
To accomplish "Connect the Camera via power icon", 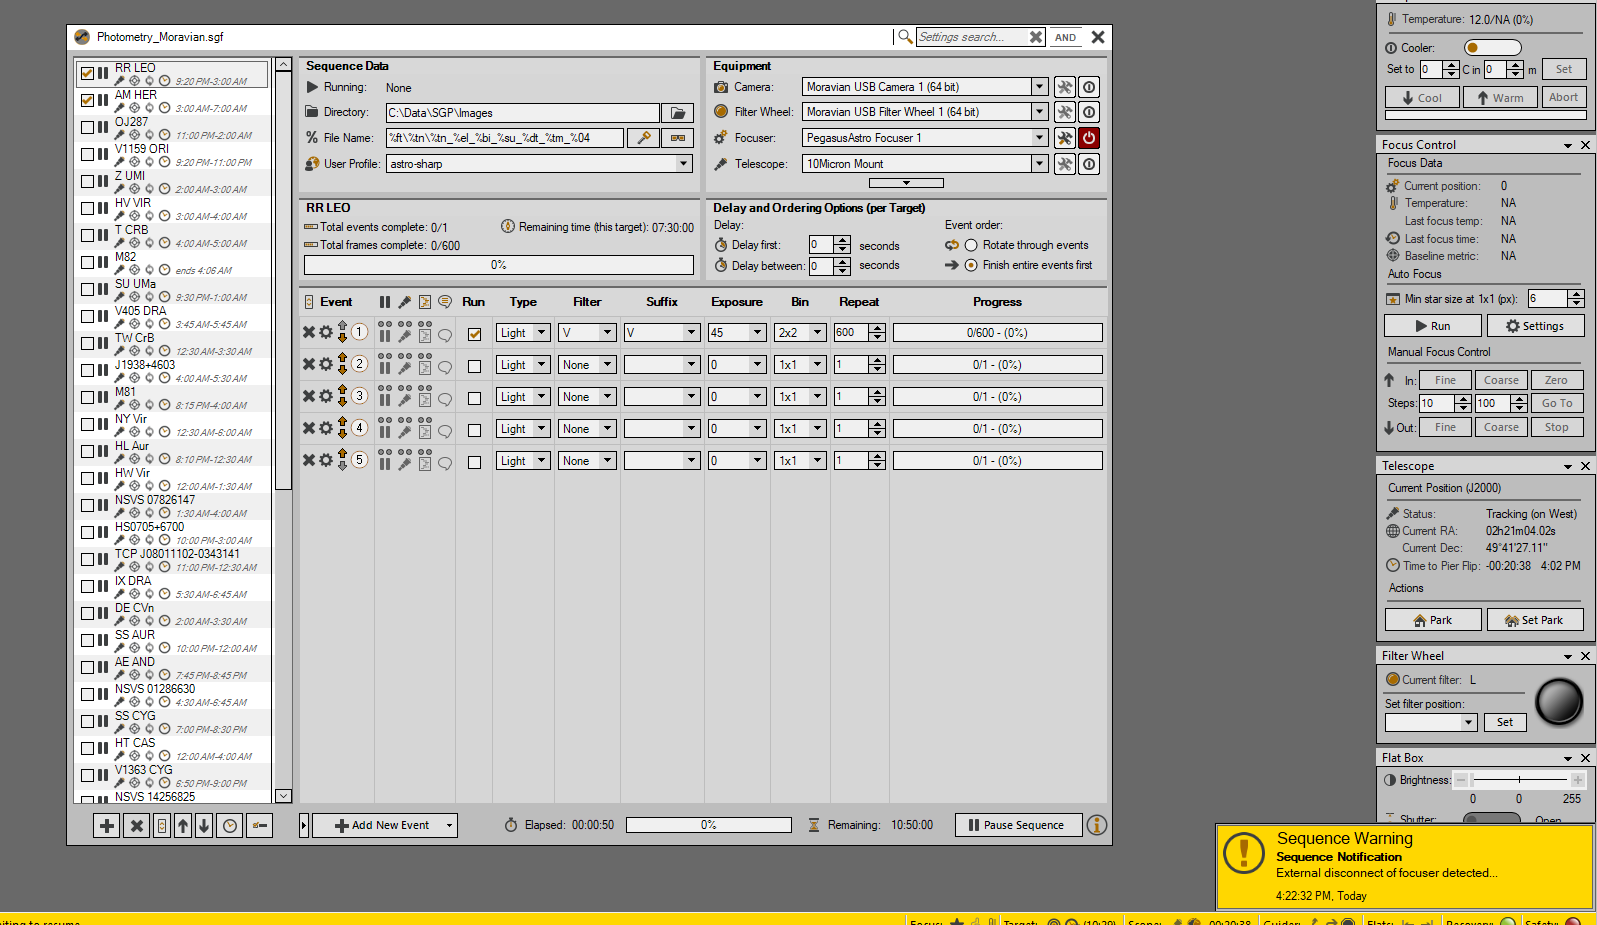I will (1089, 87).
